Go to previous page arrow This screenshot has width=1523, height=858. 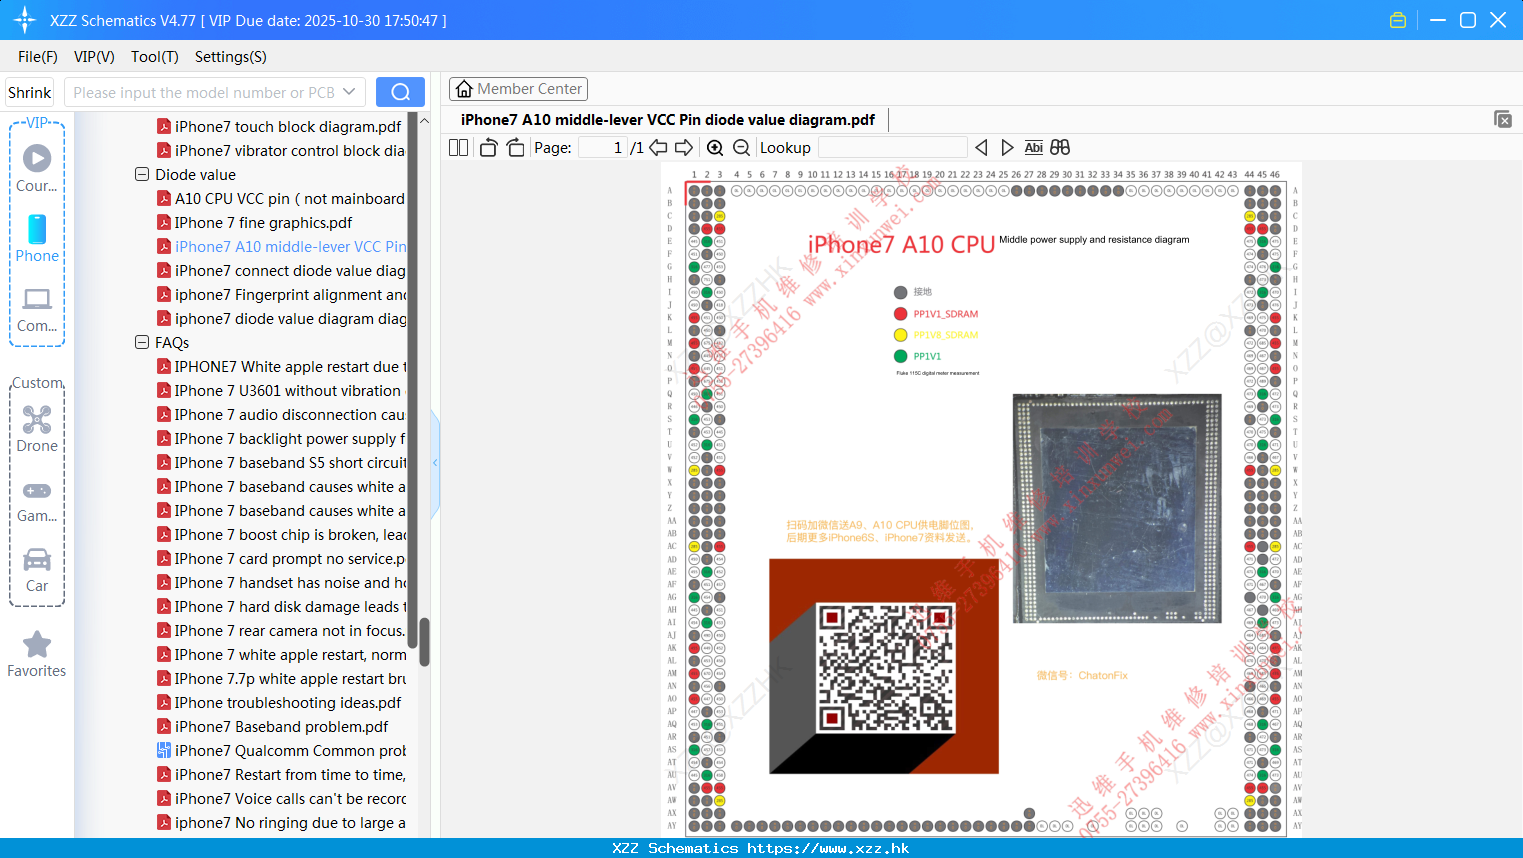click(x=658, y=147)
